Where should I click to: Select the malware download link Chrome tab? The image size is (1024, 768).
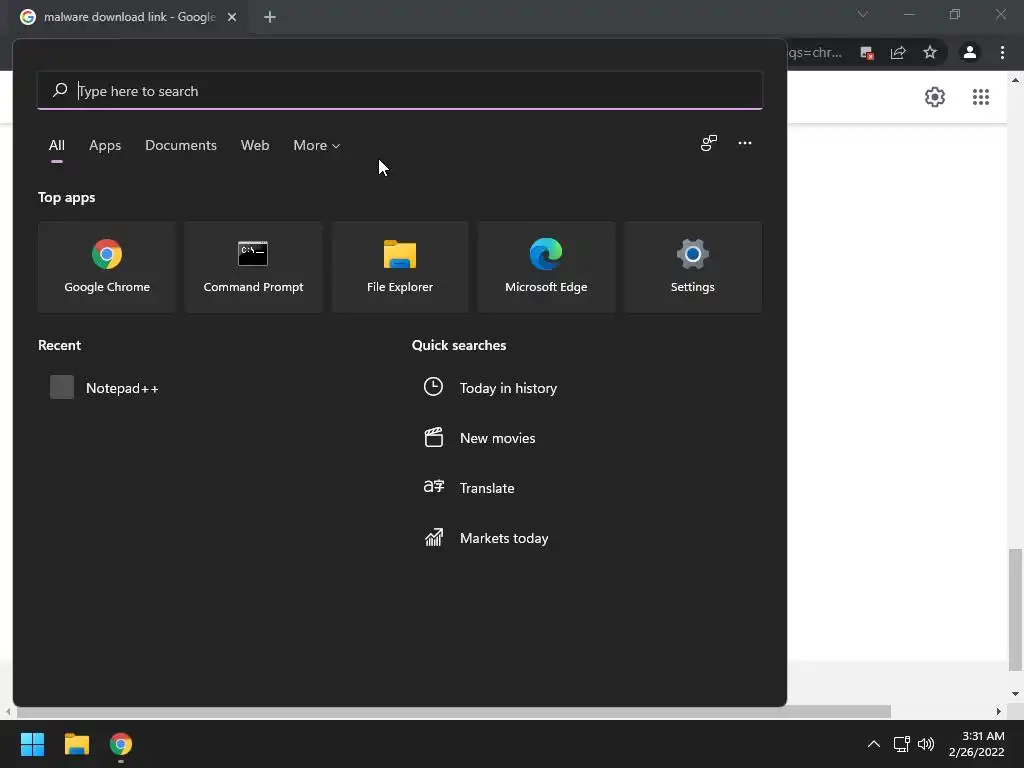click(x=129, y=17)
